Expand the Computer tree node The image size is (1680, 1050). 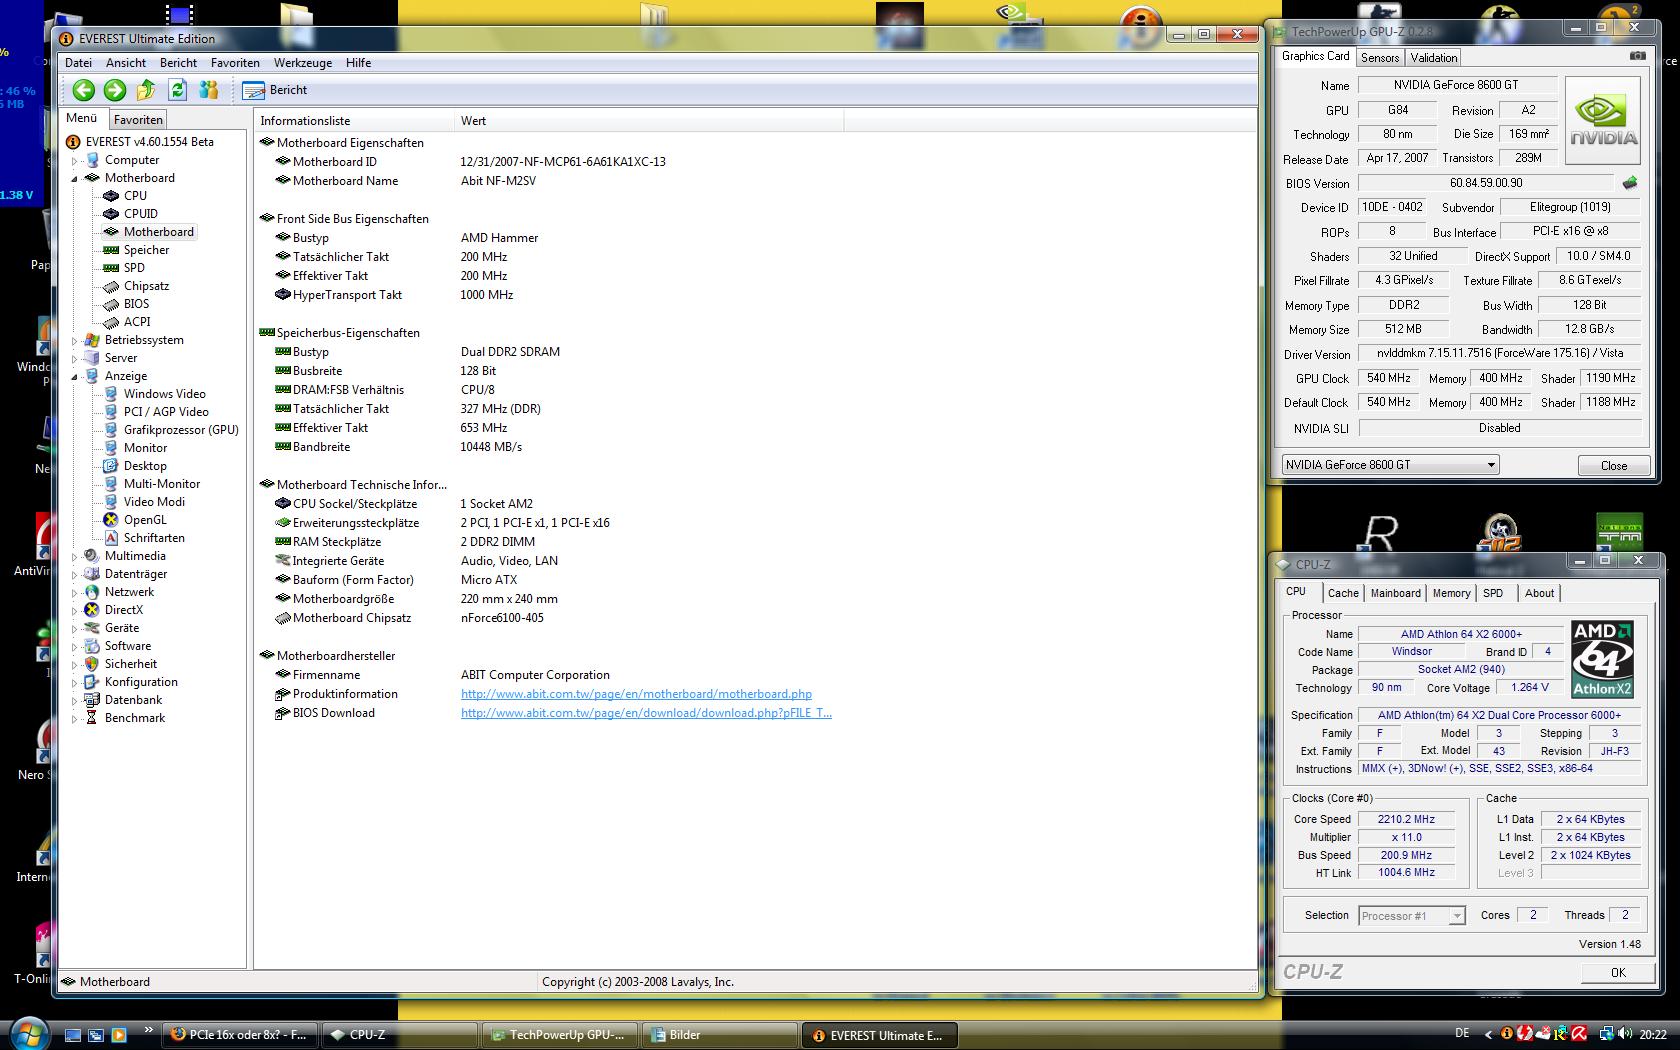point(75,161)
